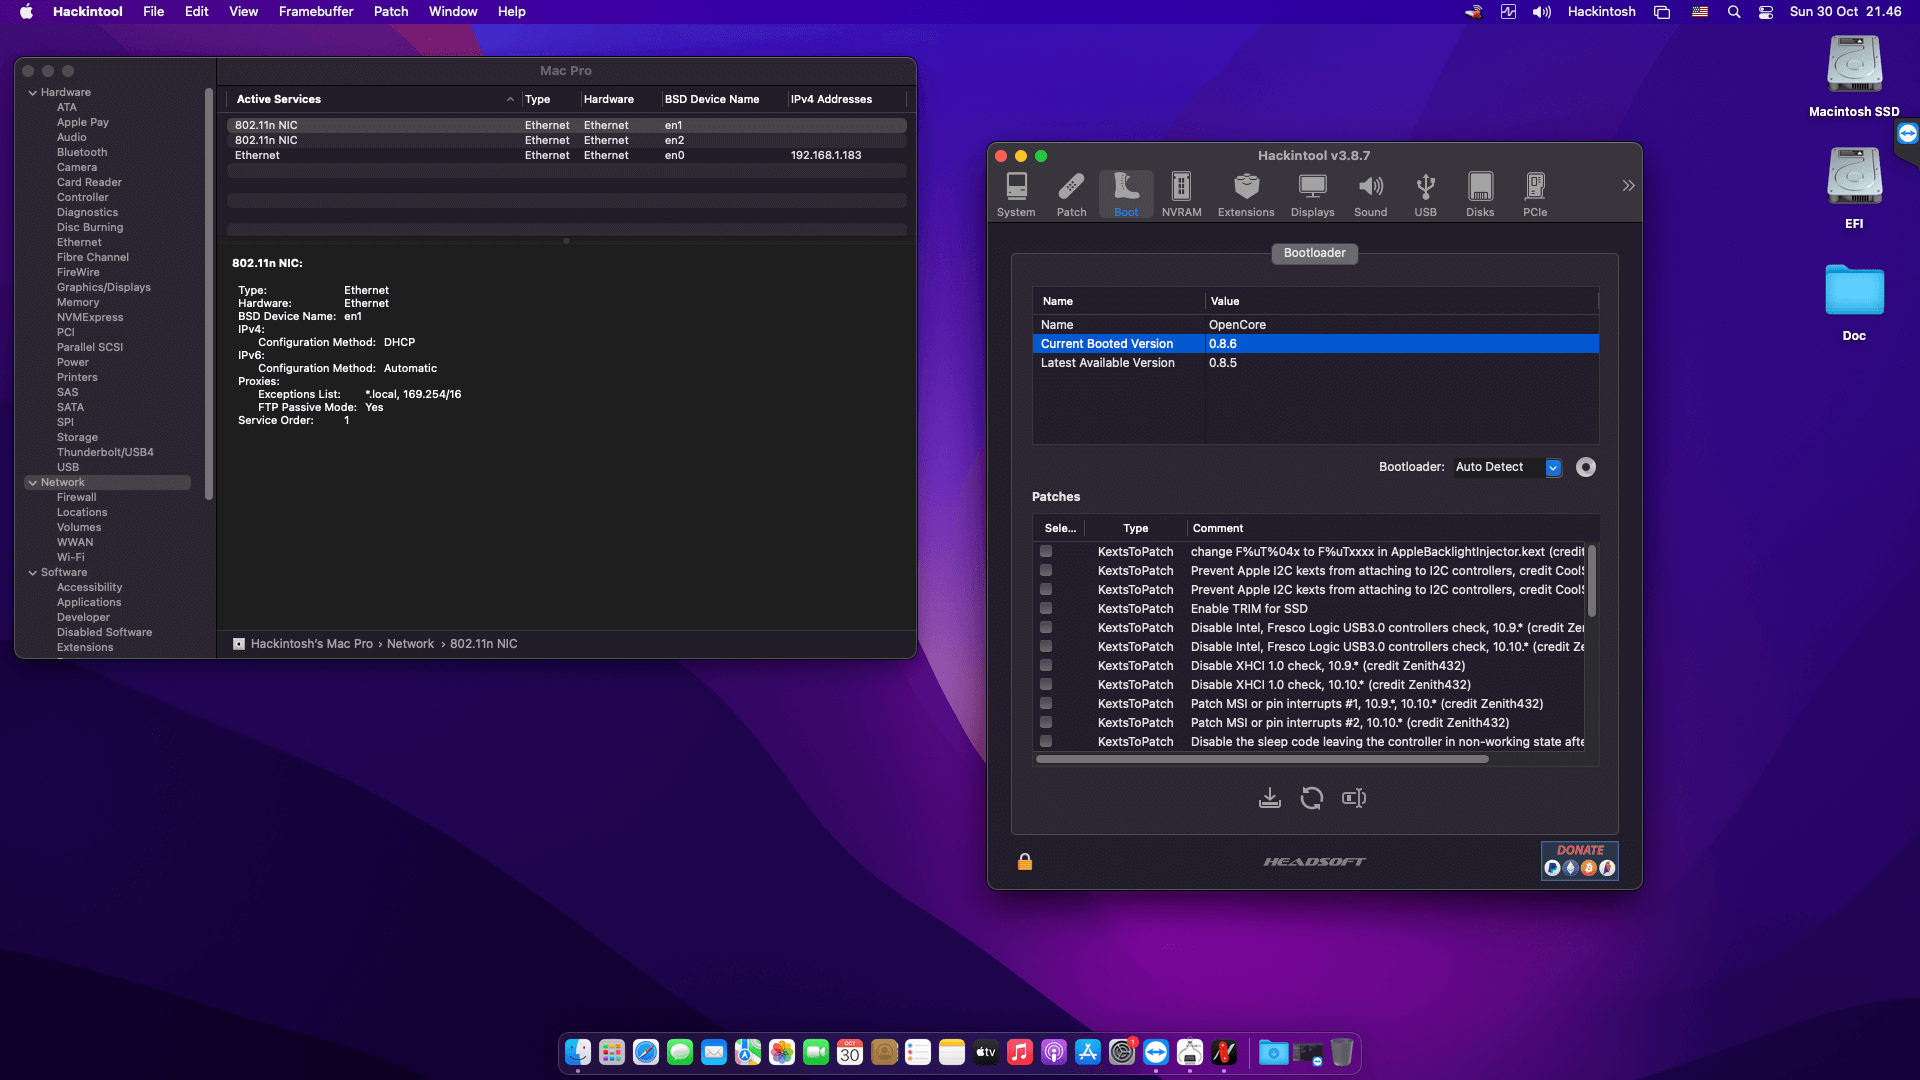Click the lock icon in Hackintool
This screenshot has height=1080, width=1920.
point(1024,861)
